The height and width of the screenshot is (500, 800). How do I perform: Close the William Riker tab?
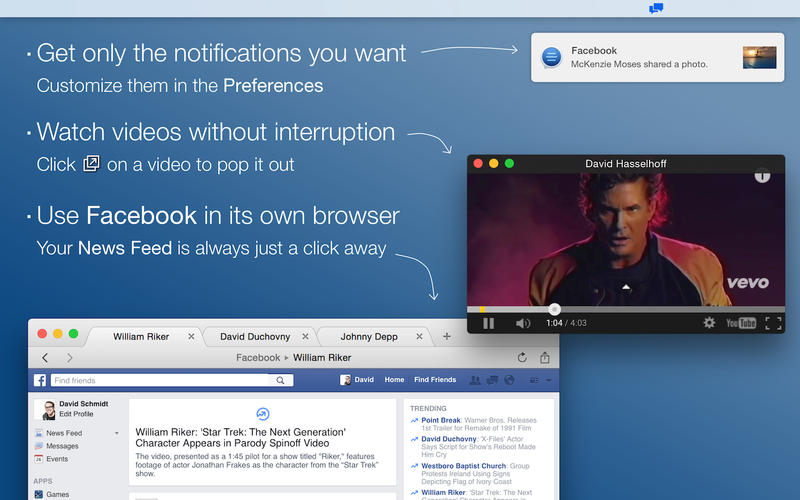pyautogui.click(x=191, y=337)
